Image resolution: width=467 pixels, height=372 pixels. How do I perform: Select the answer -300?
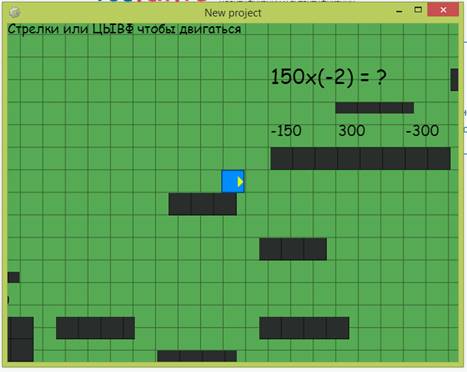tap(422, 131)
